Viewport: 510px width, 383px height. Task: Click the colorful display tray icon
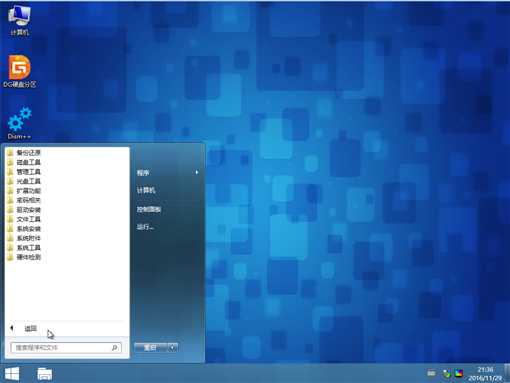pos(459,374)
